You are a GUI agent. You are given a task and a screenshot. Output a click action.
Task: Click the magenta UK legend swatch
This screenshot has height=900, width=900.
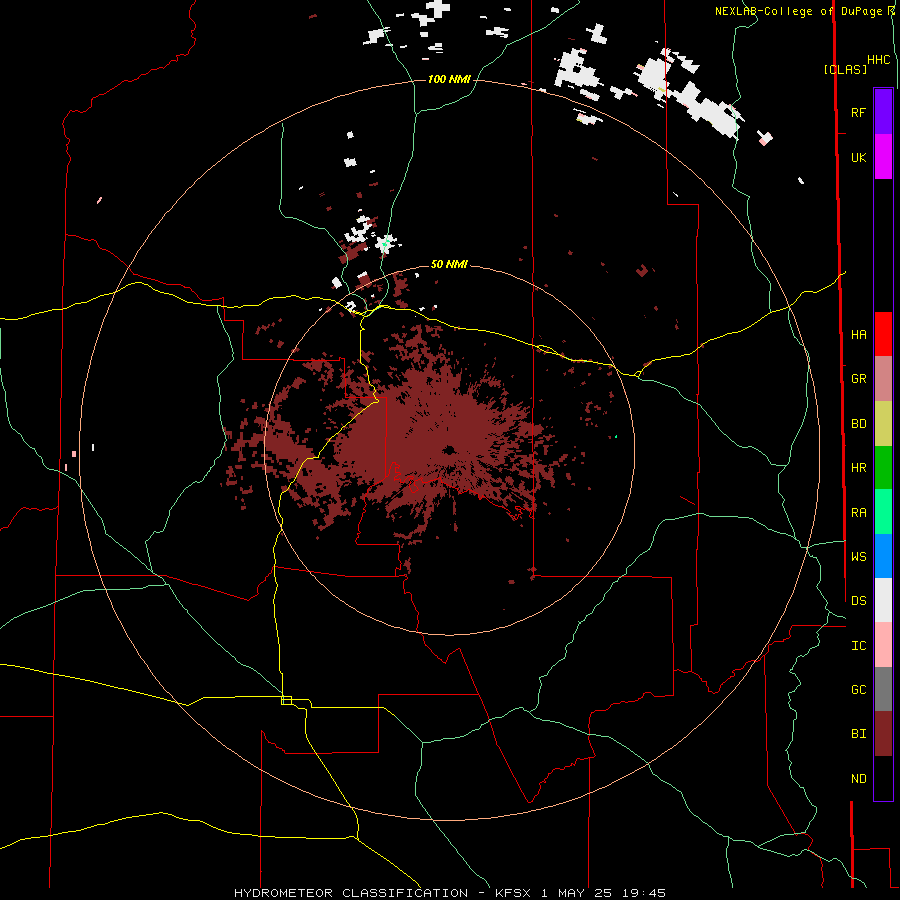[x=883, y=157]
